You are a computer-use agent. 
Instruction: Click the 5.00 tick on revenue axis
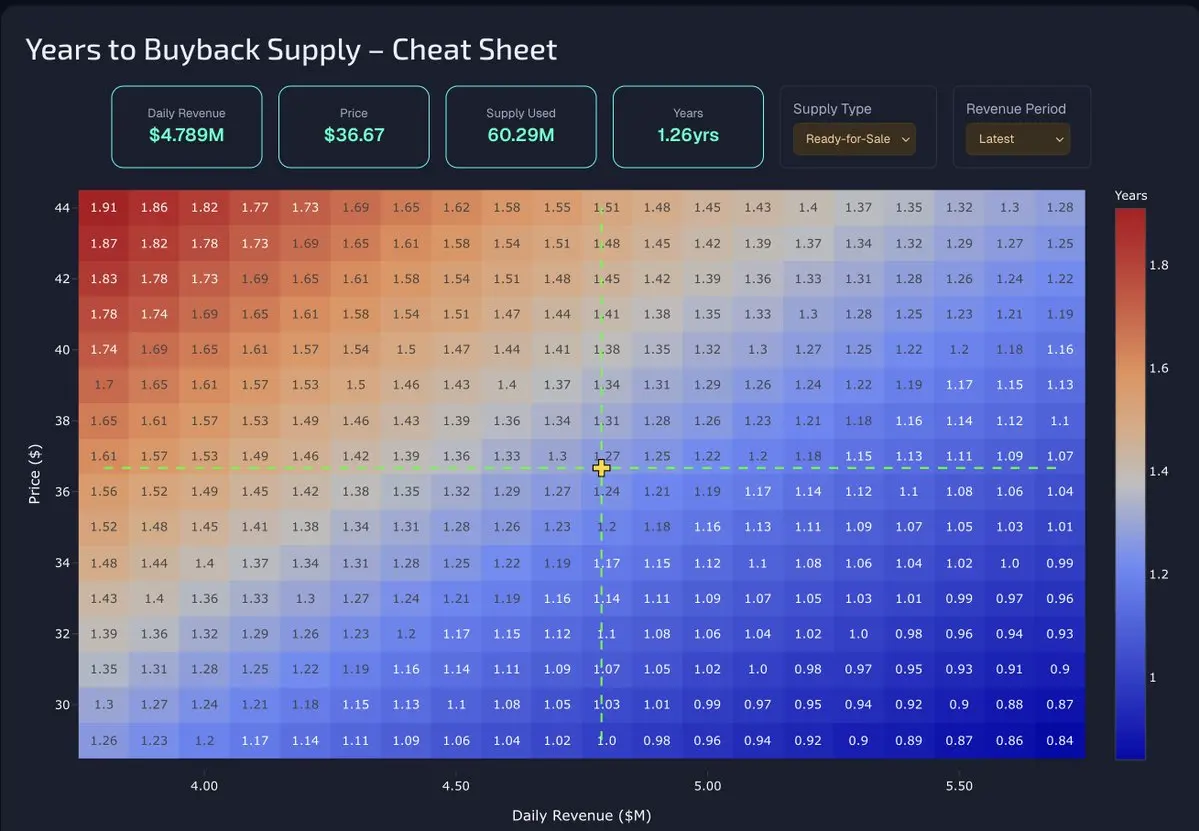tap(707, 786)
